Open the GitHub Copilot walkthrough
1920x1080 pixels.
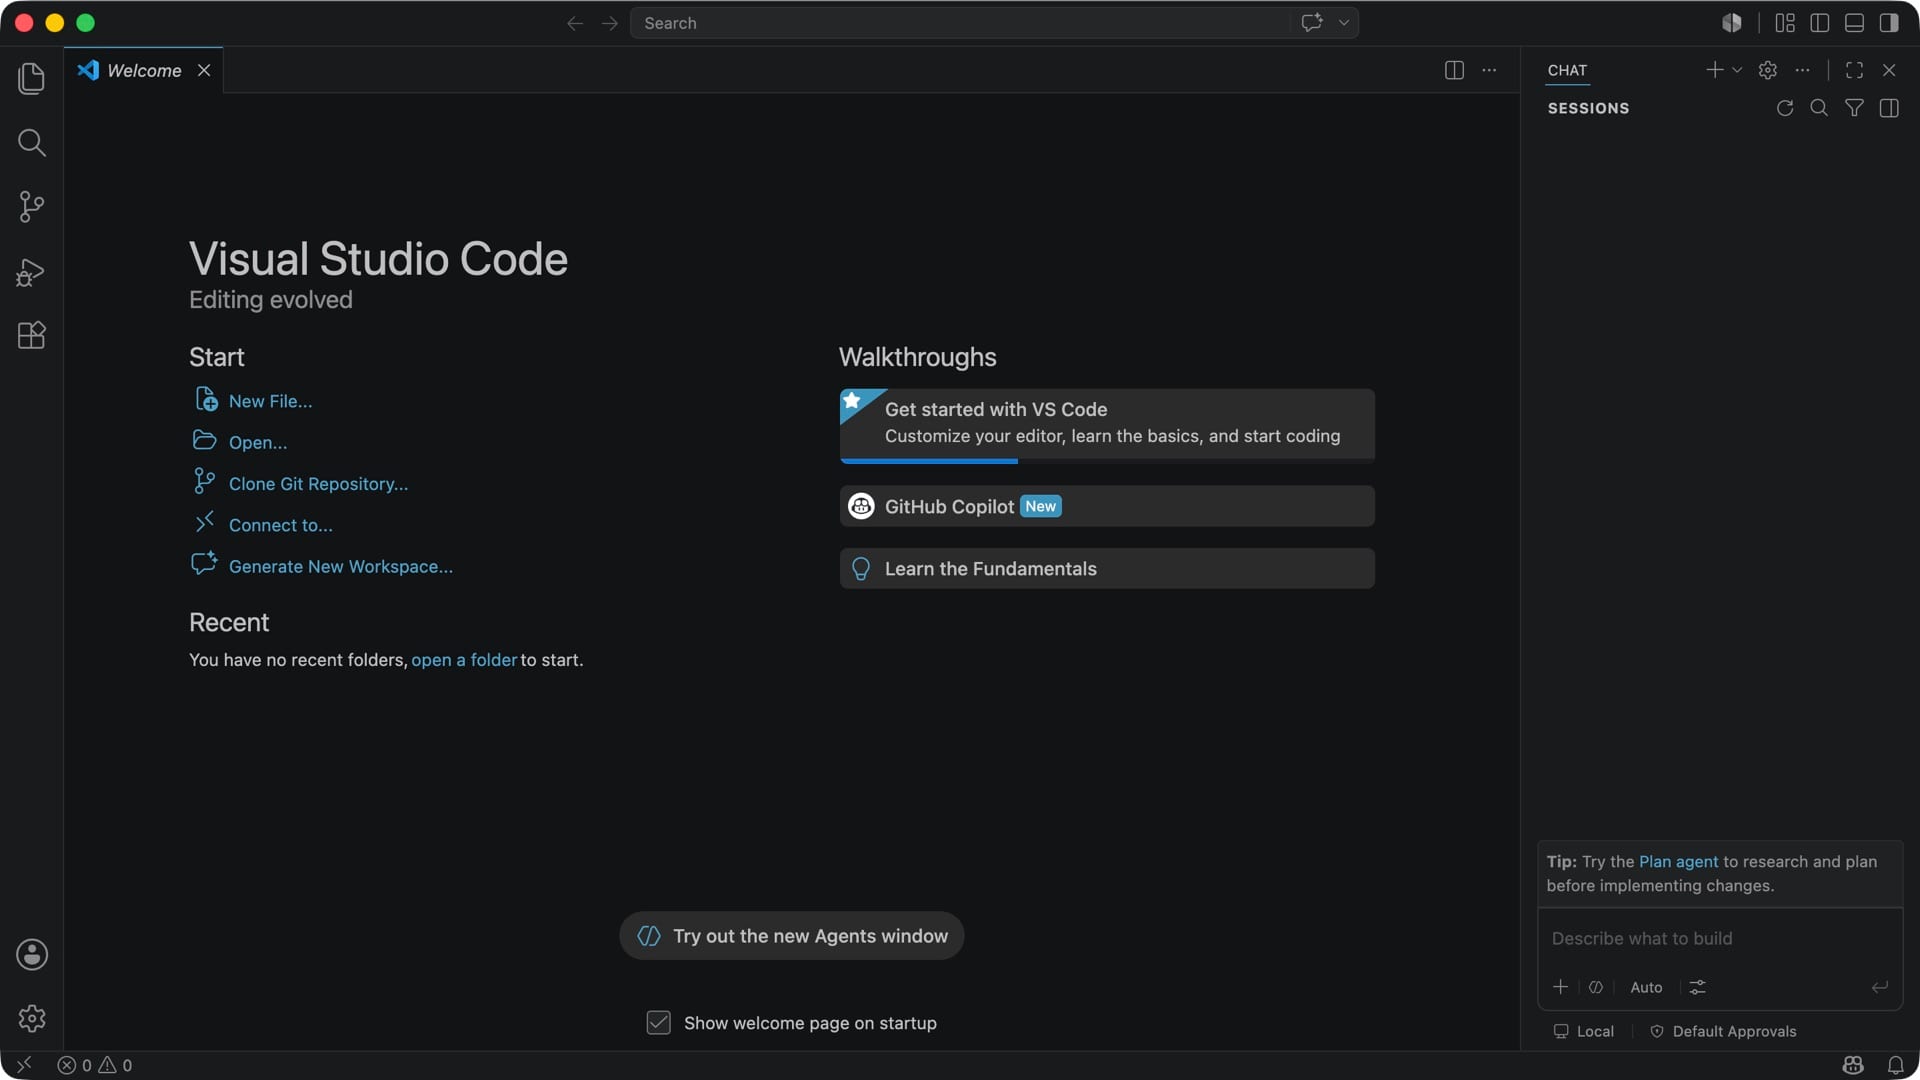click(x=1107, y=506)
